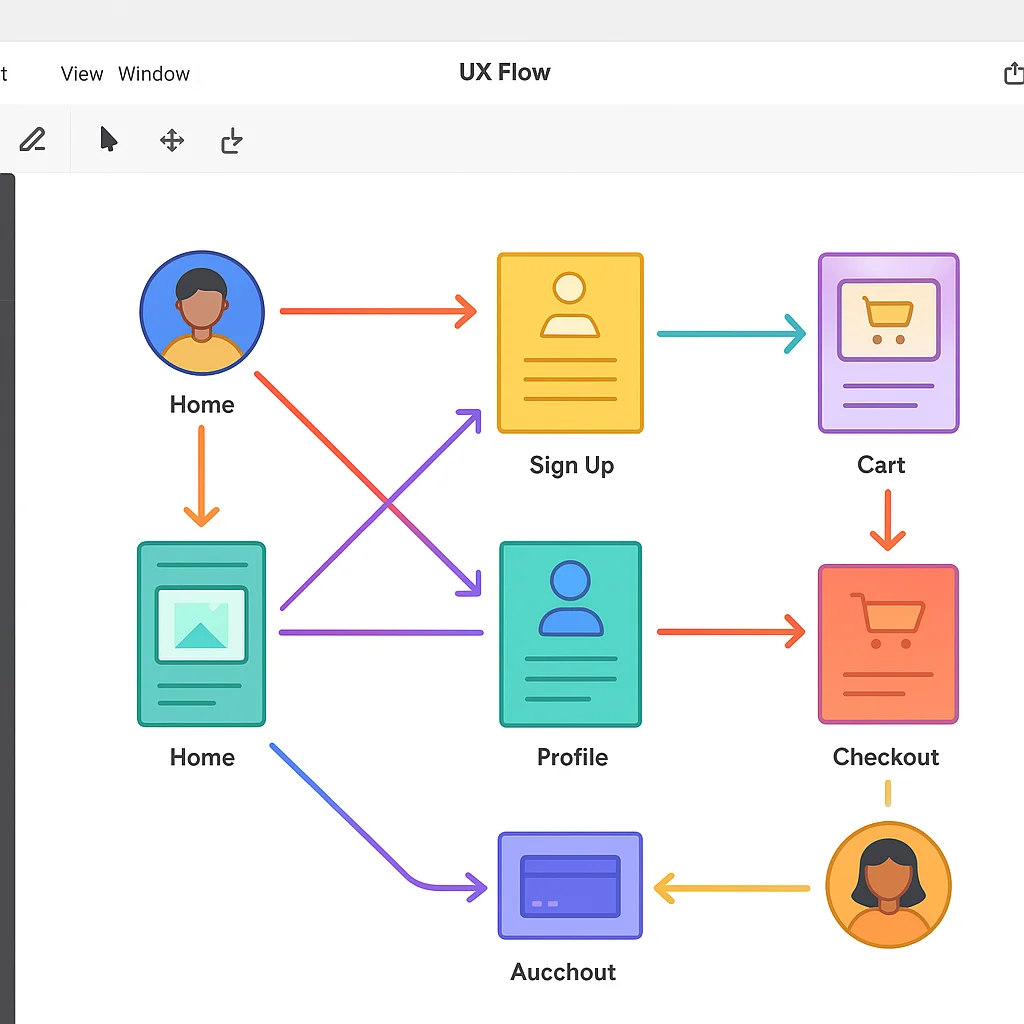Open the View menu

click(x=81, y=73)
